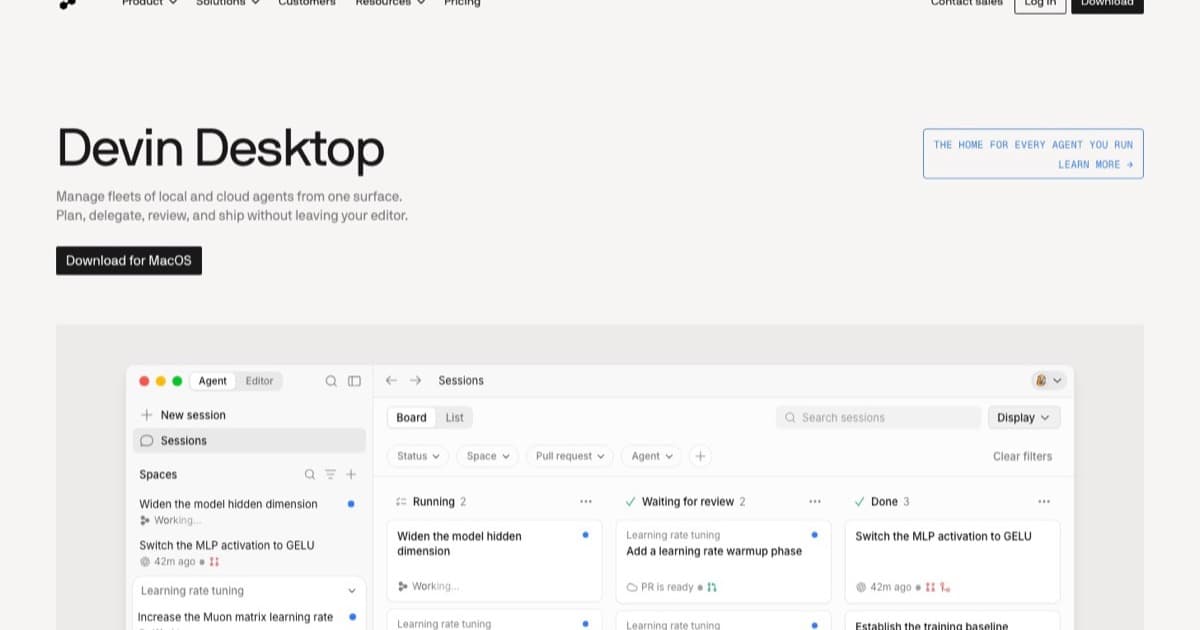Click the cloud icon beside PR is ready
The image size is (1200, 630).
[632, 587]
